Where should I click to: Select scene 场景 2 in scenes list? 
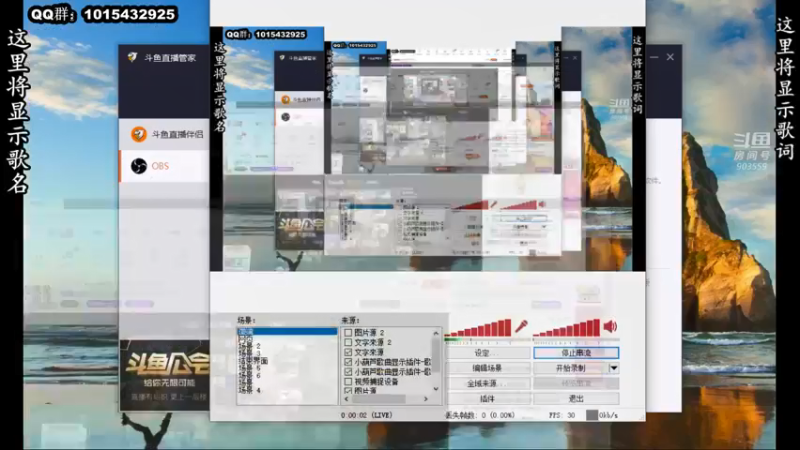(249, 346)
